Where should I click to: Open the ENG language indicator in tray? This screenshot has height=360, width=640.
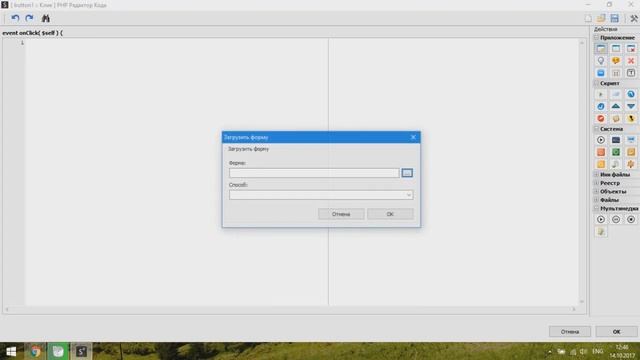[x=598, y=351]
